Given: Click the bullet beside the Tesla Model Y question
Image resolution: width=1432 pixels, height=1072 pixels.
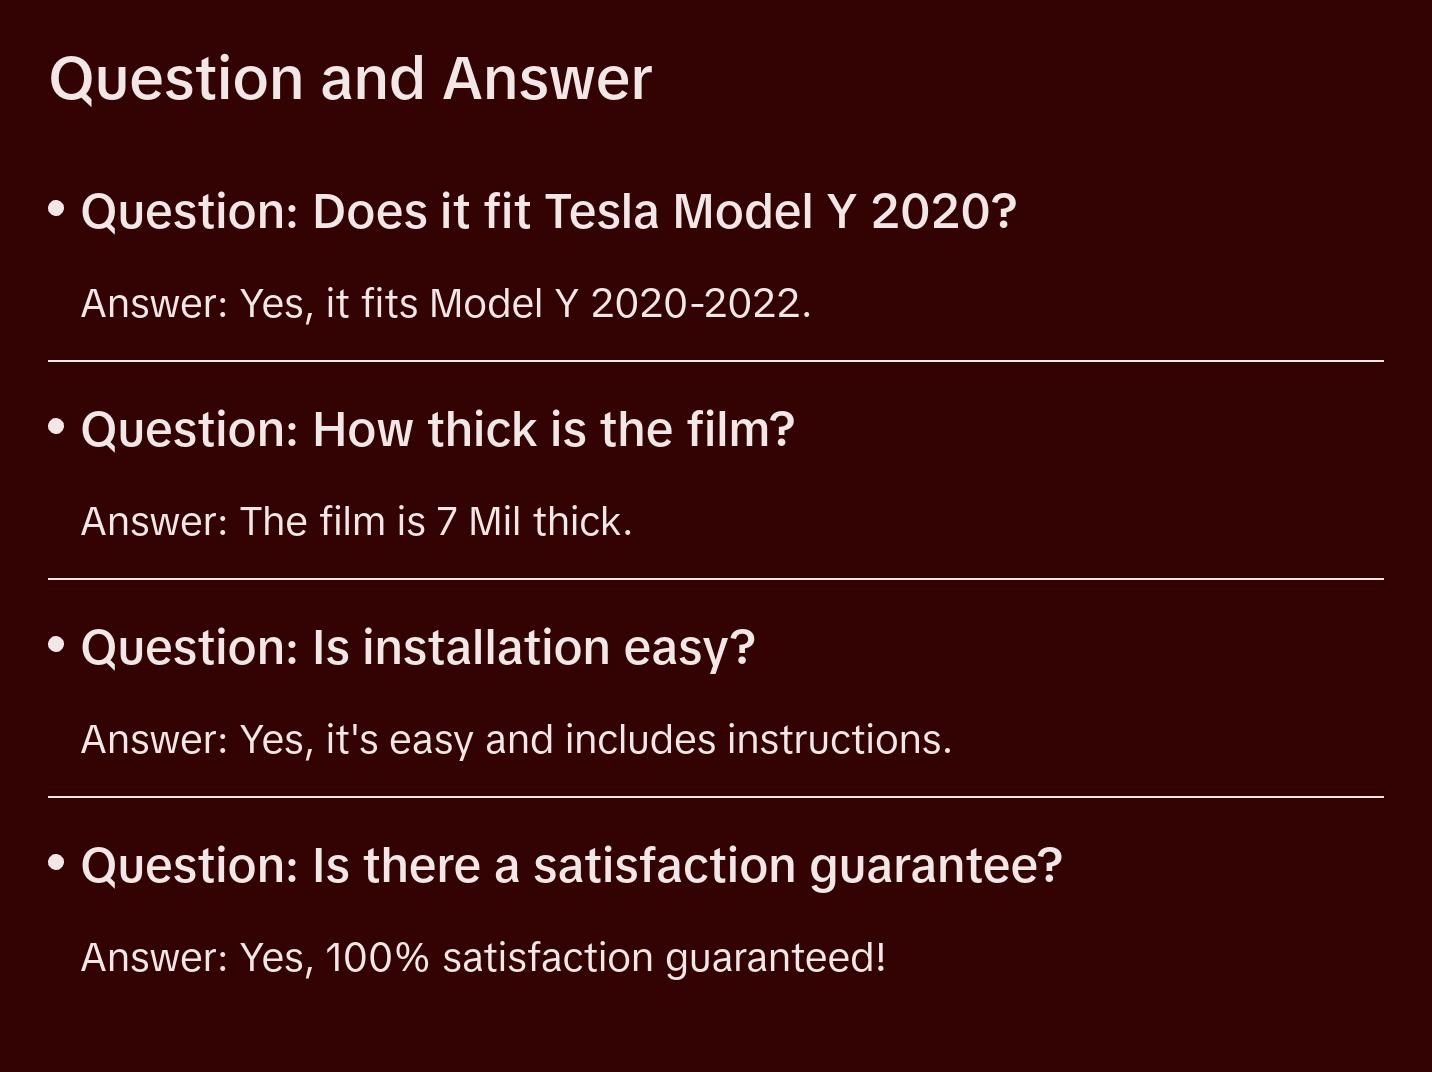Looking at the screenshot, I should tap(57, 209).
